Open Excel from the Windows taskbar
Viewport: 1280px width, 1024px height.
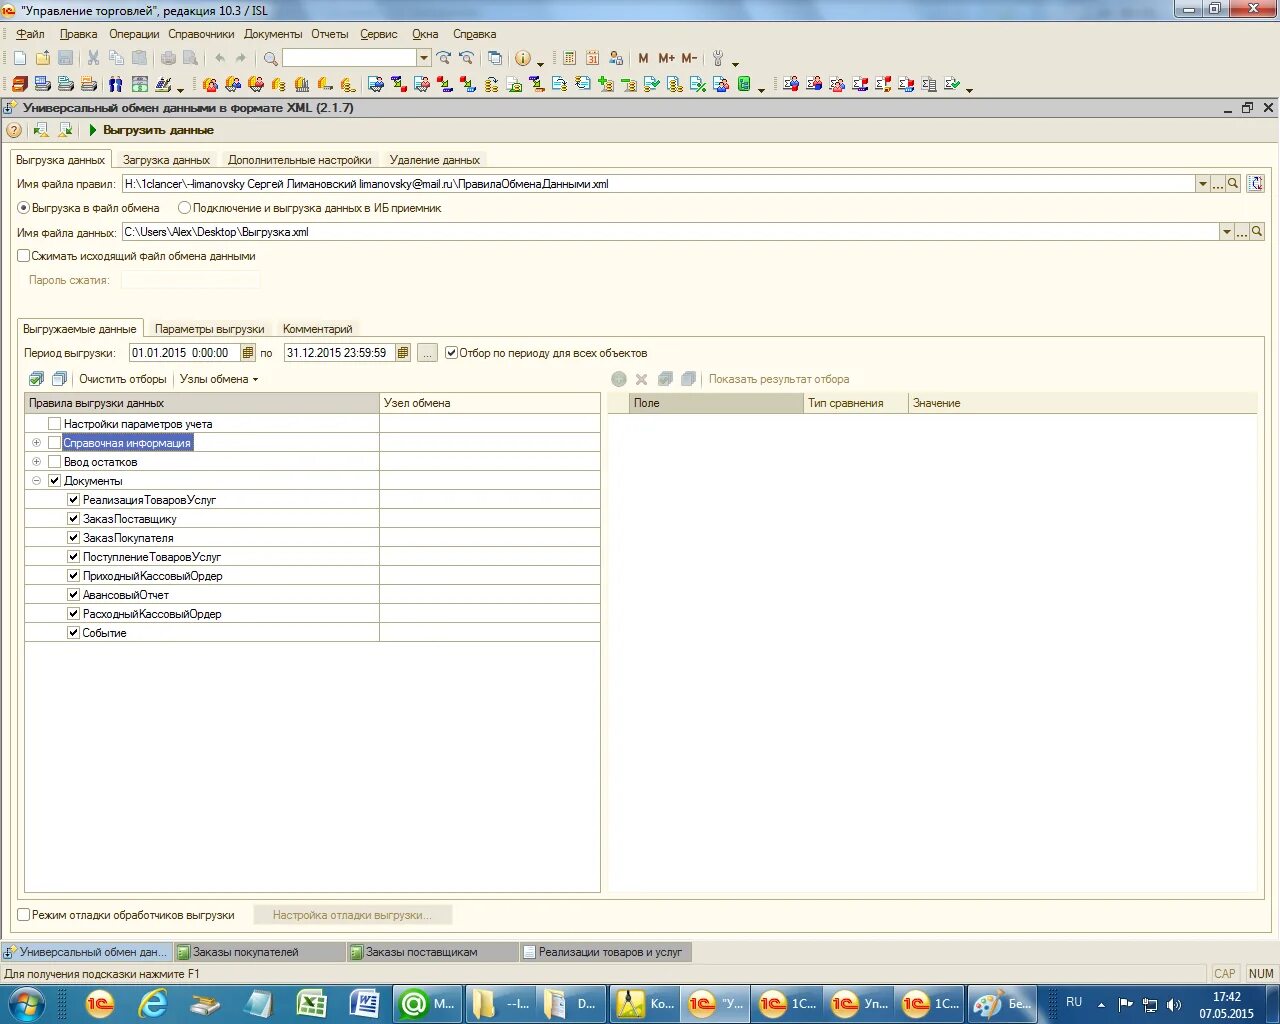pos(313,1003)
